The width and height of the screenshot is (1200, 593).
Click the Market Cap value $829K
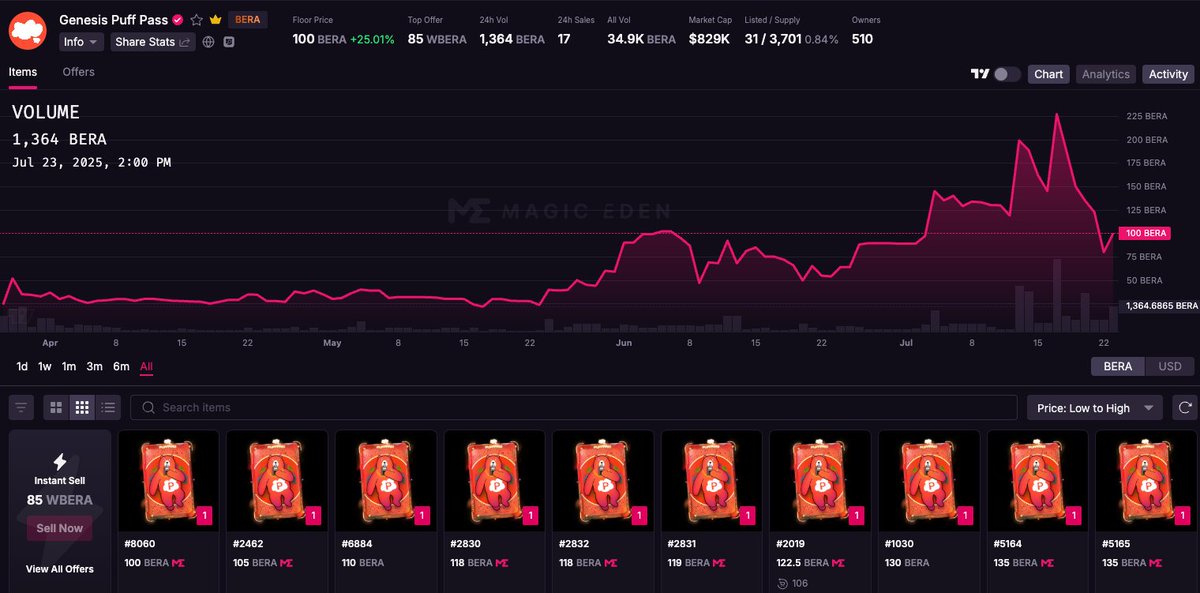tap(711, 39)
